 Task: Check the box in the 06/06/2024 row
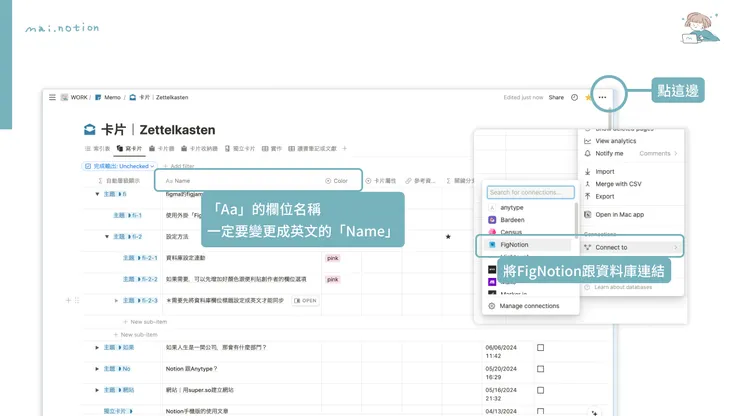[x=540, y=348]
